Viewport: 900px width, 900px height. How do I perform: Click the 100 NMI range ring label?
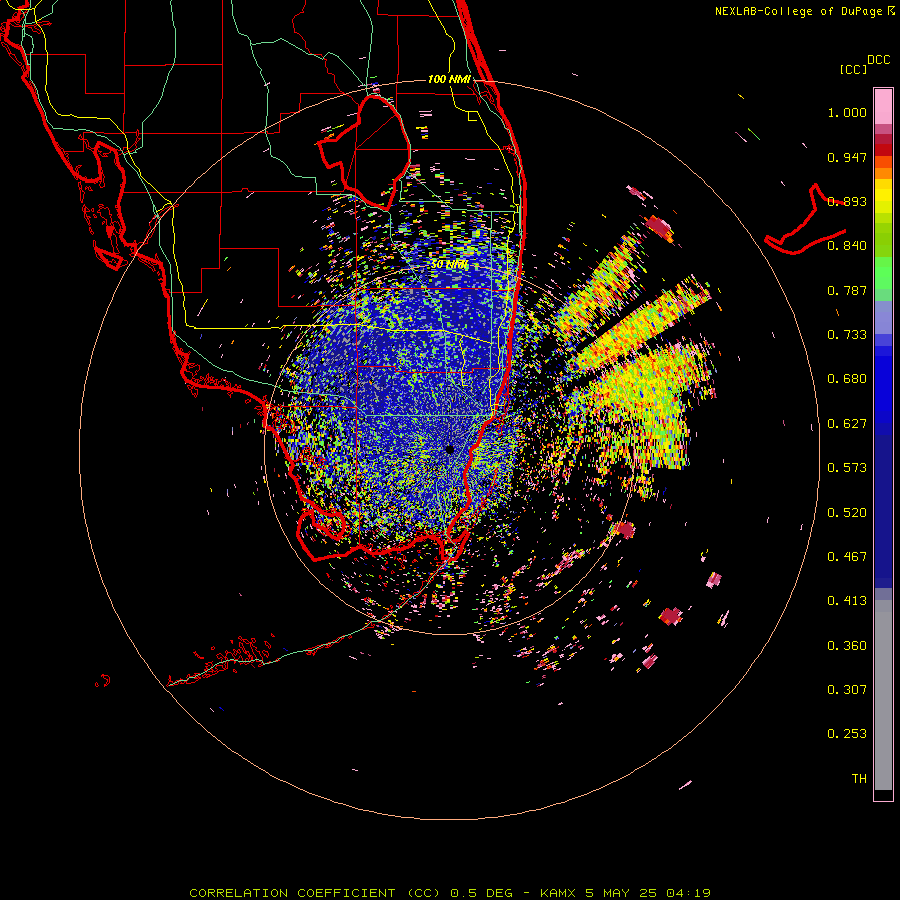[x=449, y=79]
